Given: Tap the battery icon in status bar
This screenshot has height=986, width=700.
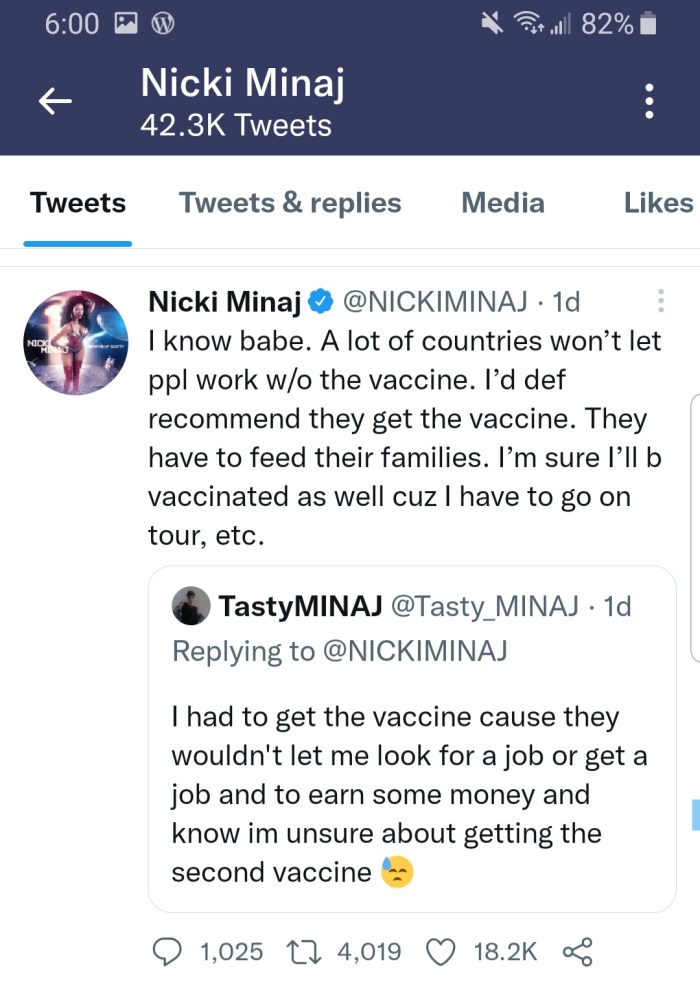Looking at the screenshot, I should (648, 24).
